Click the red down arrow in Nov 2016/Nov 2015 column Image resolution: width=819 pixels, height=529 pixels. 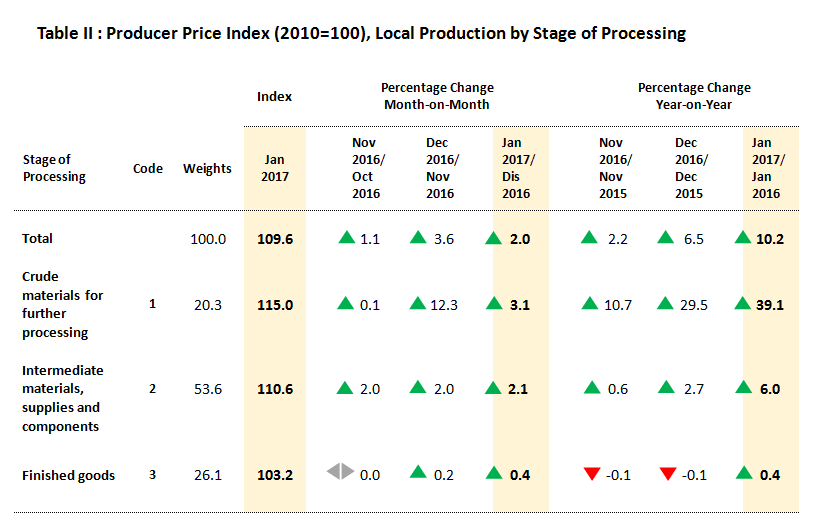tap(591, 473)
